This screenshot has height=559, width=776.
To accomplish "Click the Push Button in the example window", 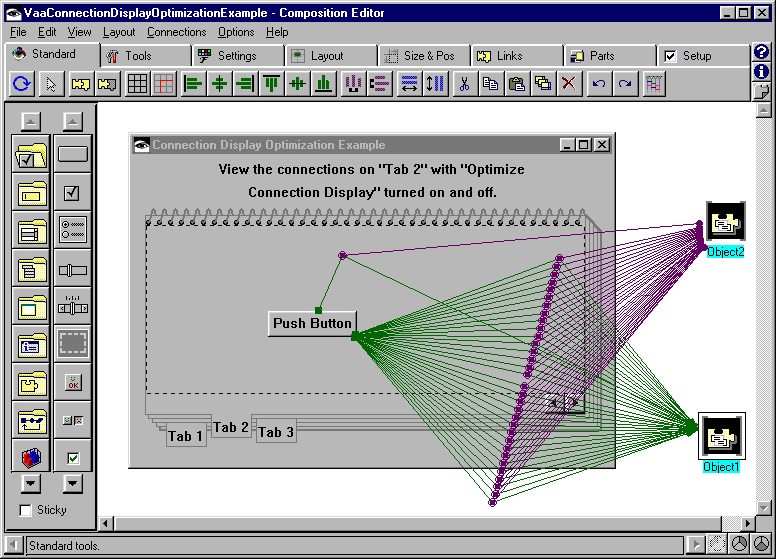I will [x=312, y=323].
